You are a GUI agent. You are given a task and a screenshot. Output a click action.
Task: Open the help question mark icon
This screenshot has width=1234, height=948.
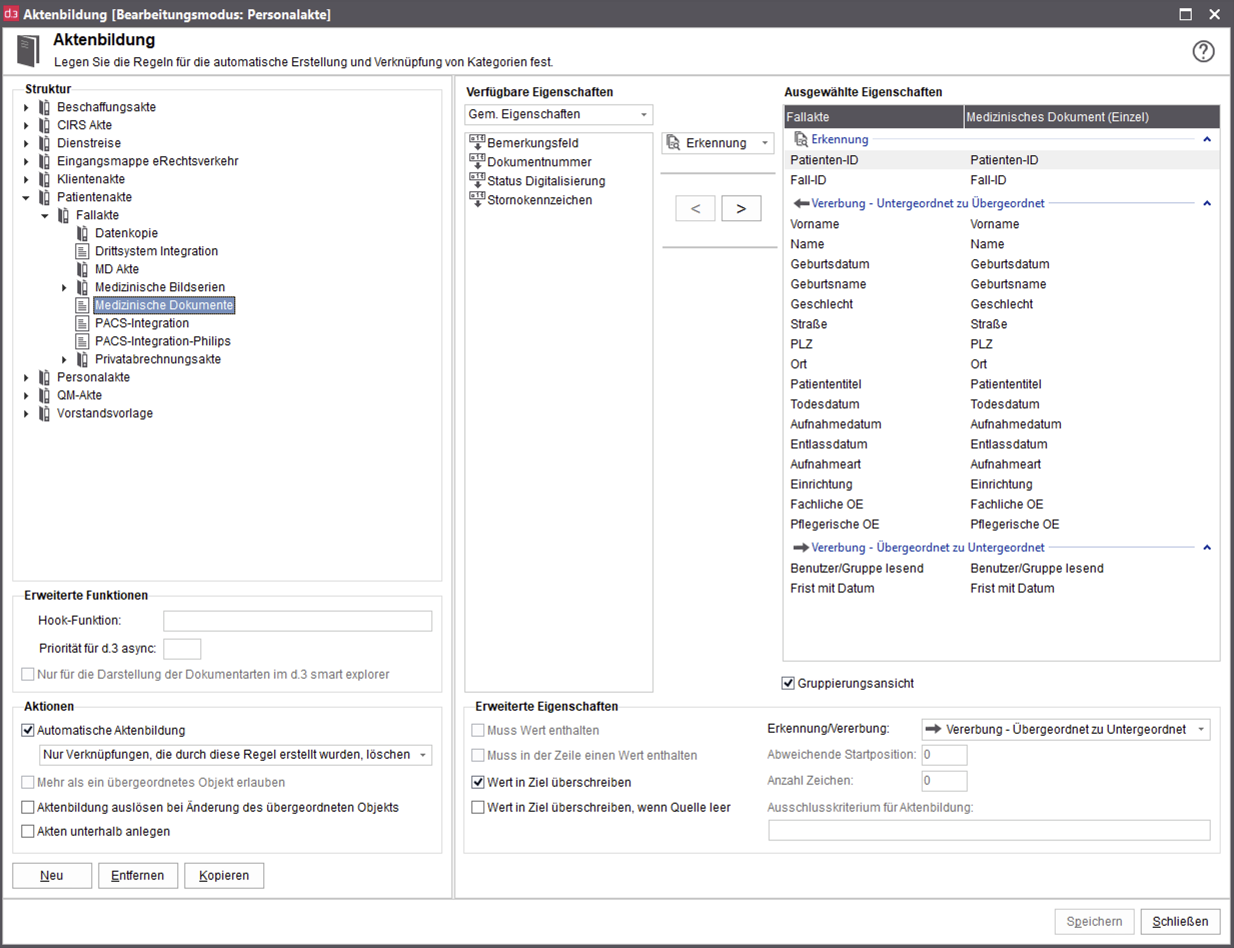point(1203,51)
